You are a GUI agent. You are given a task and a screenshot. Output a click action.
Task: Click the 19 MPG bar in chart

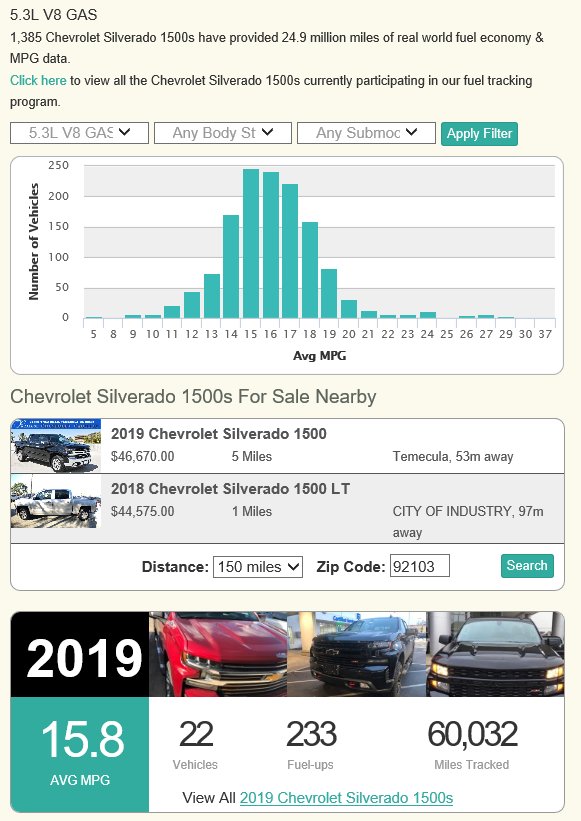coord(329,293)
